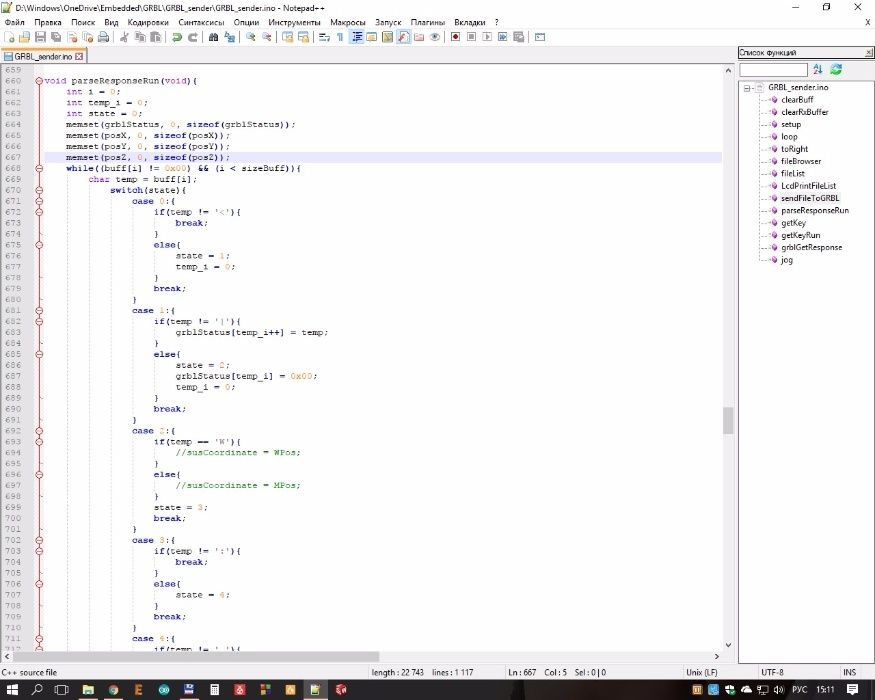Collapse the parseResponseRun function fold marker

pyautogui.click(x=39, y=81)
